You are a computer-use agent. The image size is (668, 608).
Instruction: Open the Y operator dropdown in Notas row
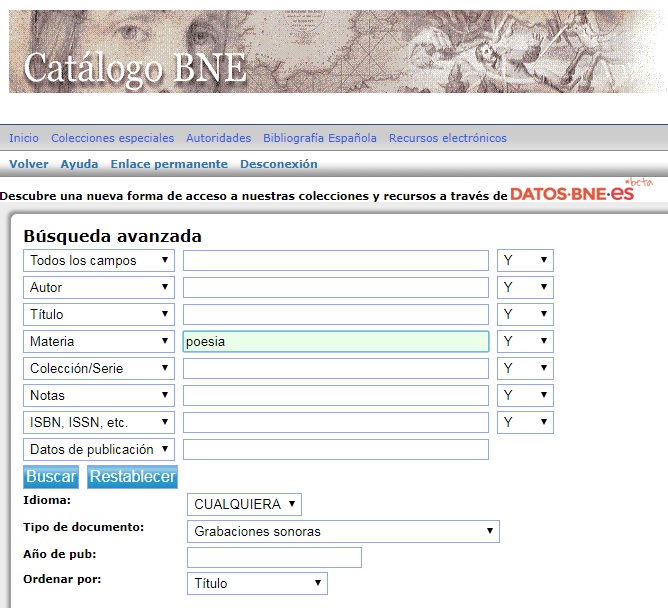pyautogui.click(x=525, y=395)
